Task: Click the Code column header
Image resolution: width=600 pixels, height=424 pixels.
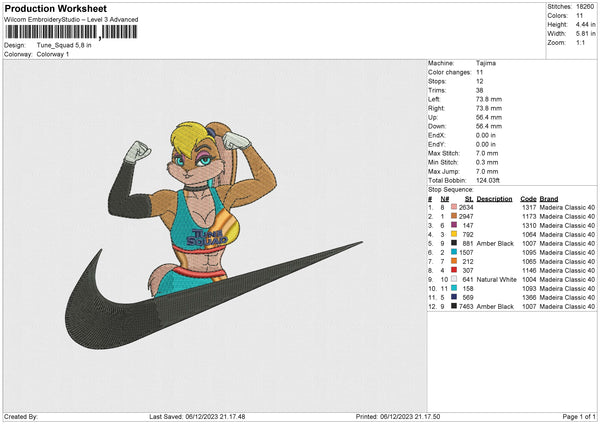Action: click(528, 197)
